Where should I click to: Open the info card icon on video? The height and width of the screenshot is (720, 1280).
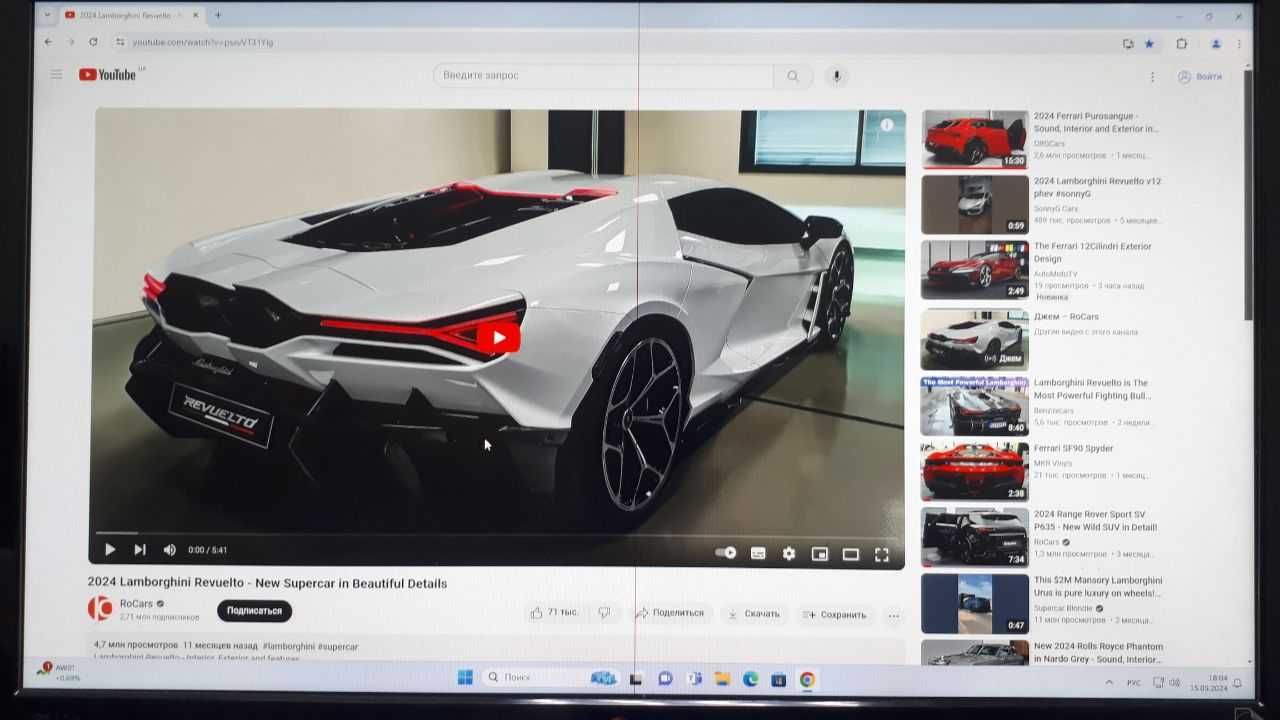click(887, 125)
